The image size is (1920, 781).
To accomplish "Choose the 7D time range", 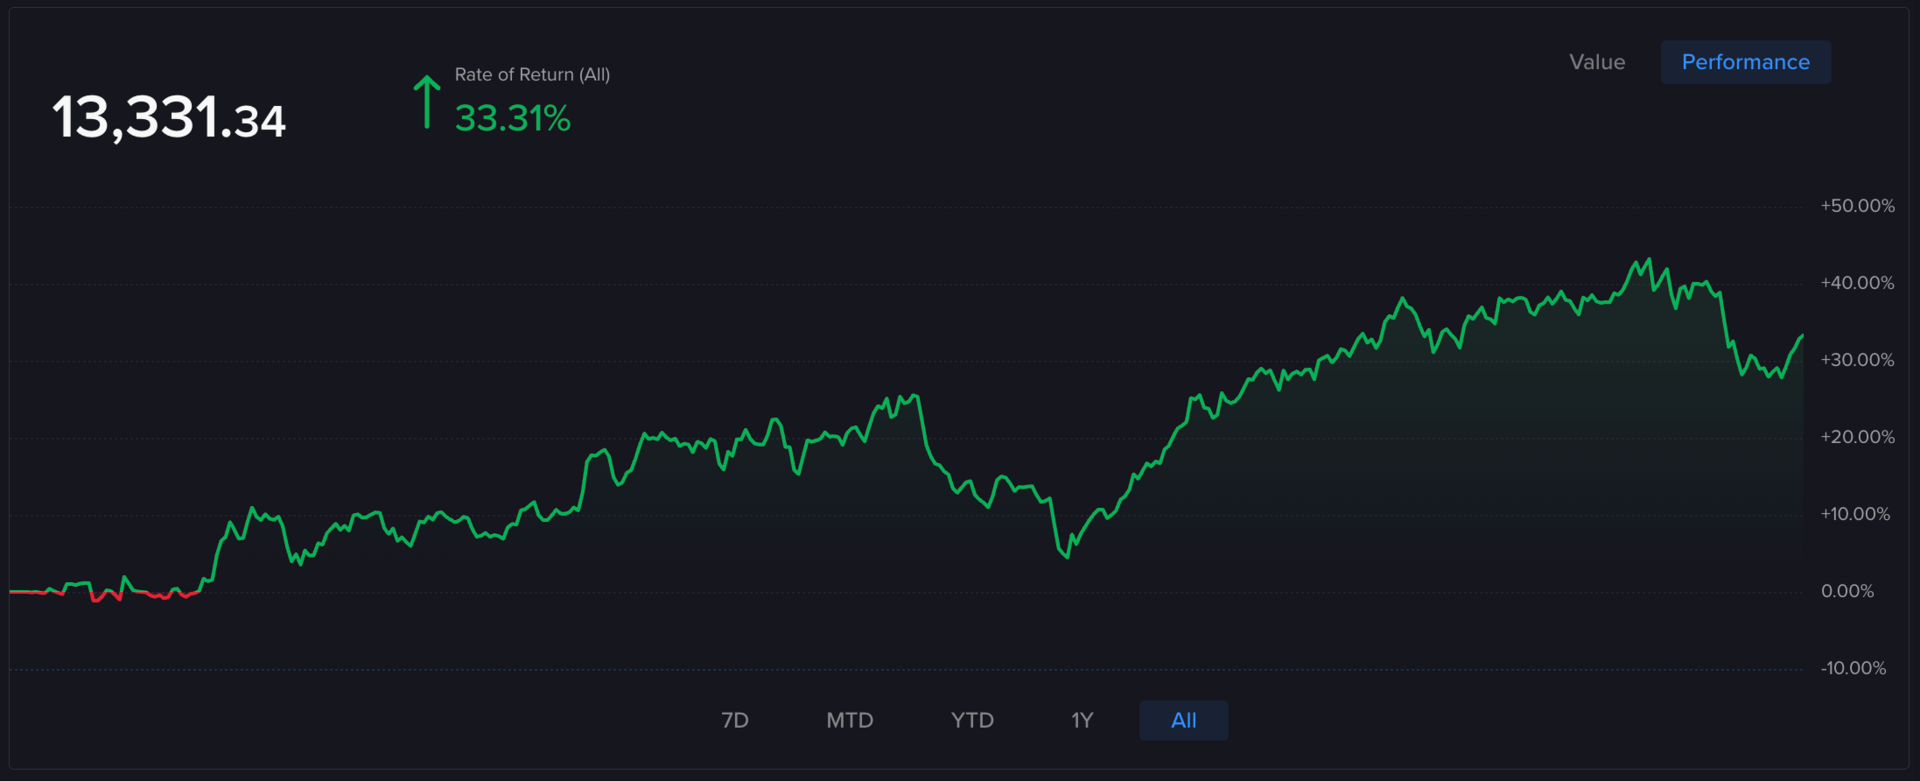I will (735, 720).
